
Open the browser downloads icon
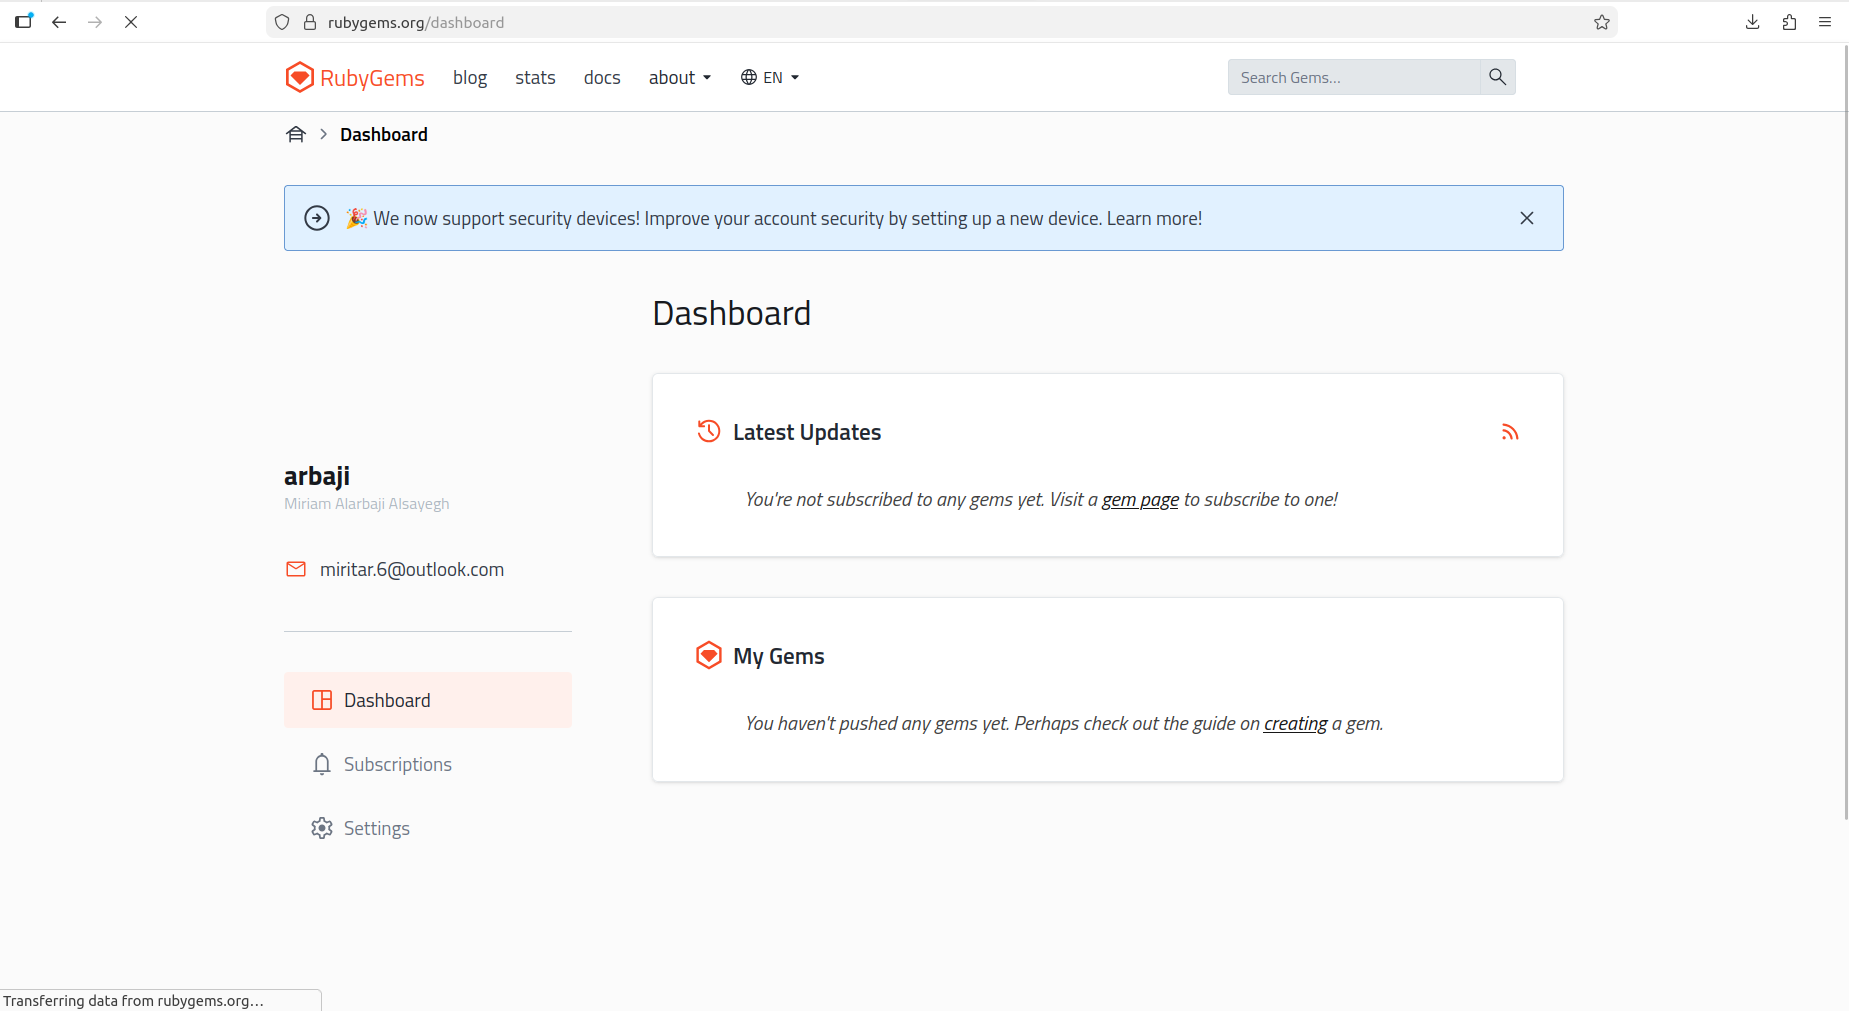tap(1752, 22)
